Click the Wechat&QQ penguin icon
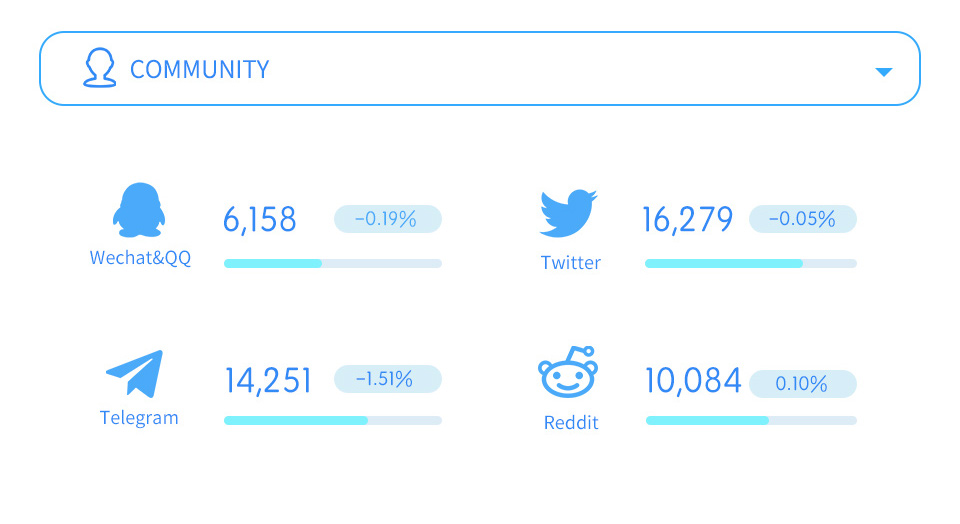 [139, 209]
